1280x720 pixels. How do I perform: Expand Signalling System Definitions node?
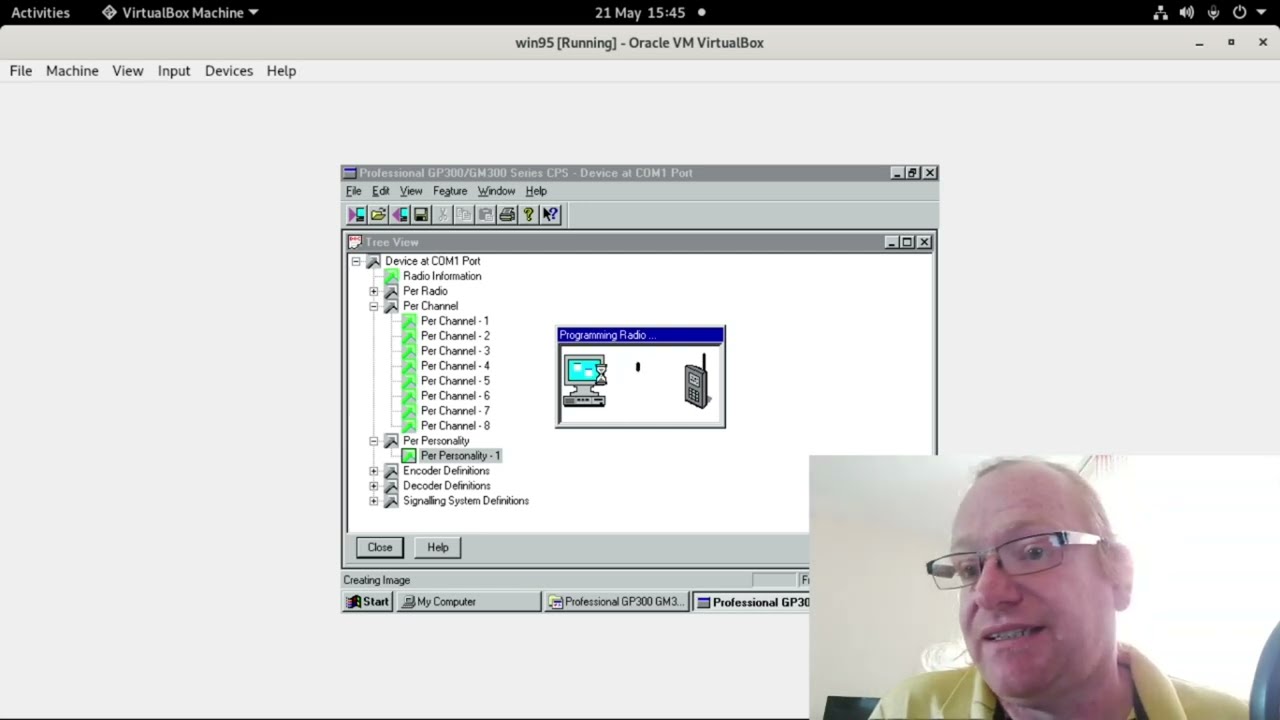tap(374, 501)
